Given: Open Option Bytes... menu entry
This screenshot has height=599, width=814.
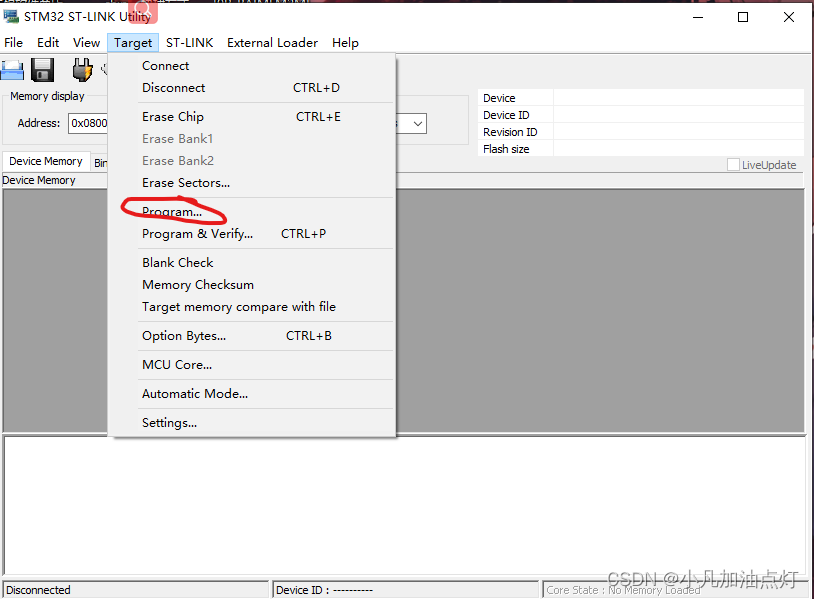Looking at the screenshot, I should point(252,336).
